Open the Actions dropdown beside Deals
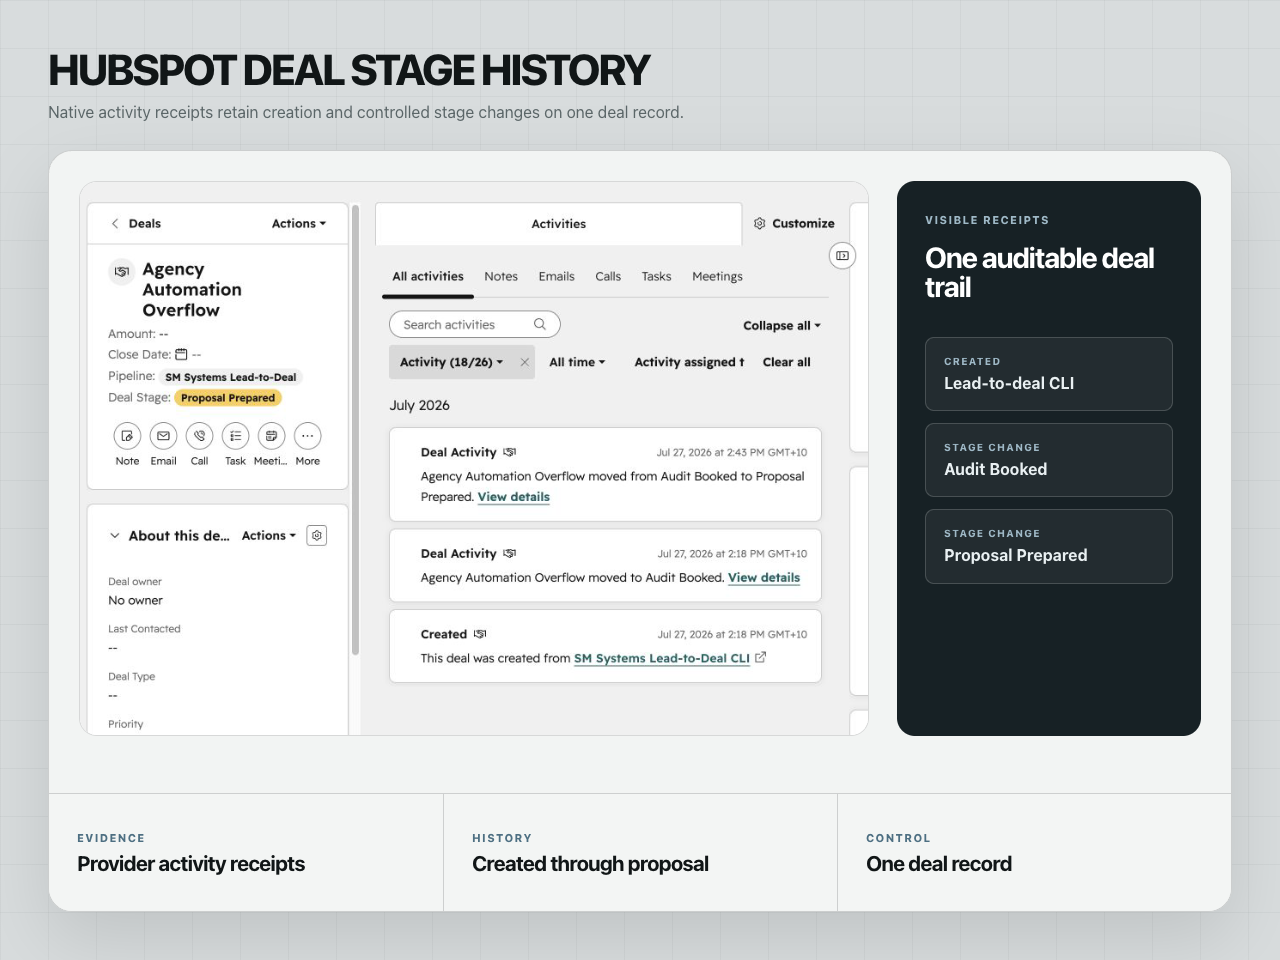1280x960 pixels. tap(299, 224)
